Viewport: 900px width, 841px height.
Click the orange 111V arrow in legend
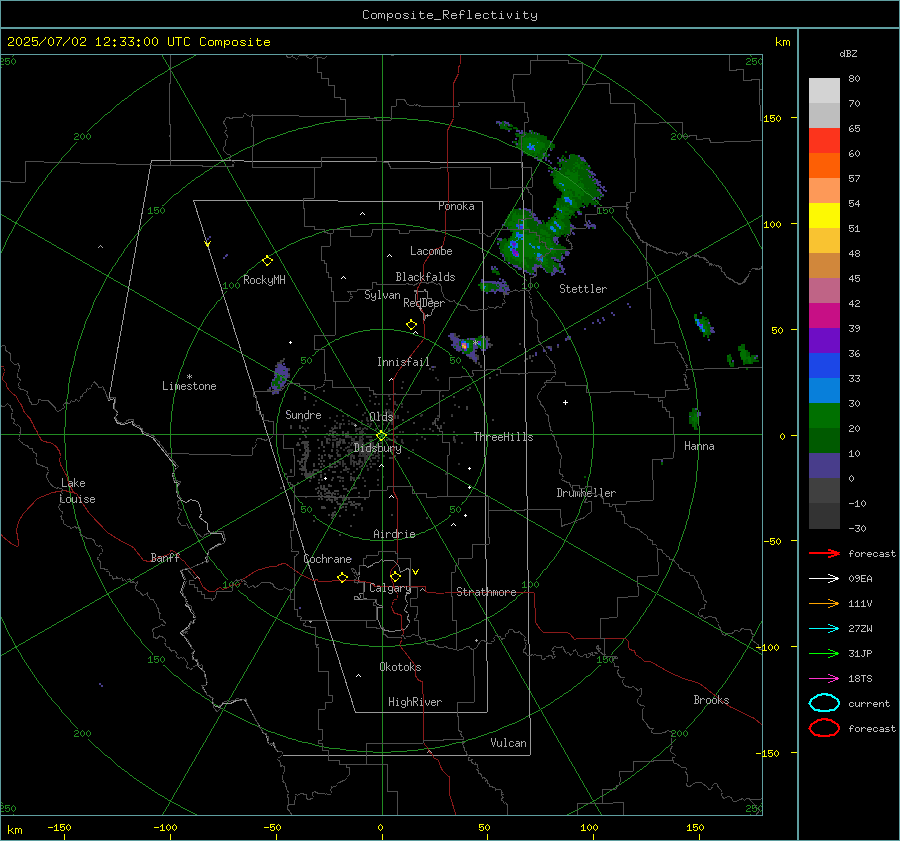pyautogui.click(x=824, y=603)
